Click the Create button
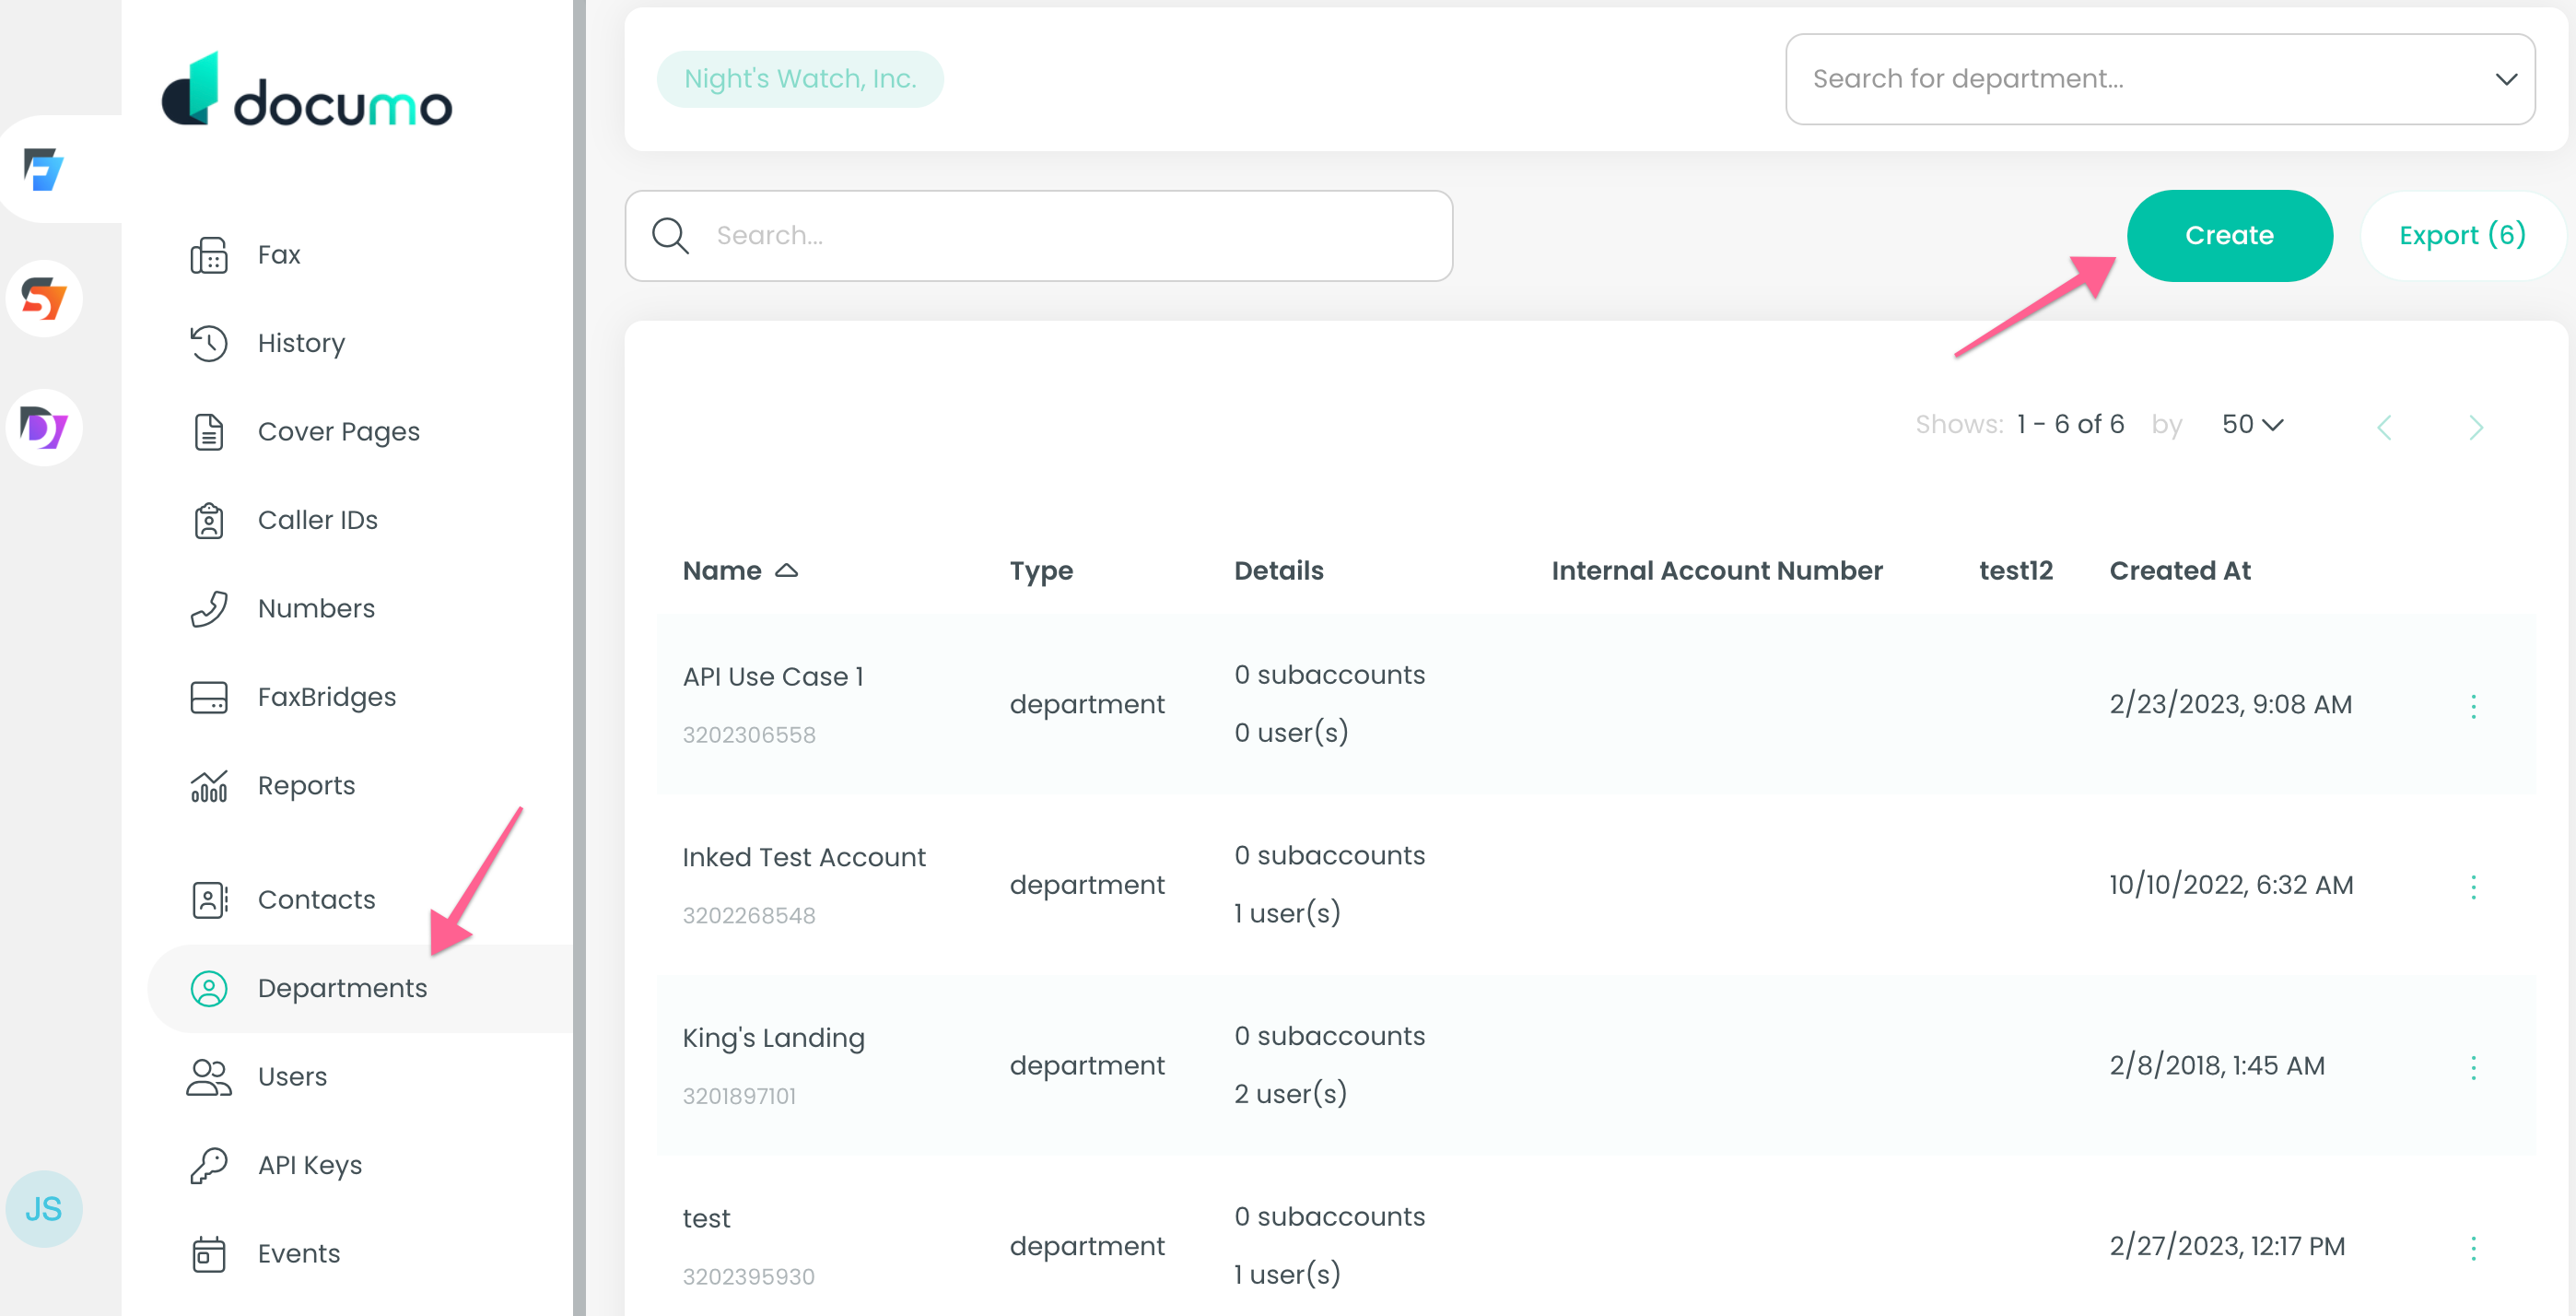Viewport: 2576px width, 1316px height. (2229, 235)
